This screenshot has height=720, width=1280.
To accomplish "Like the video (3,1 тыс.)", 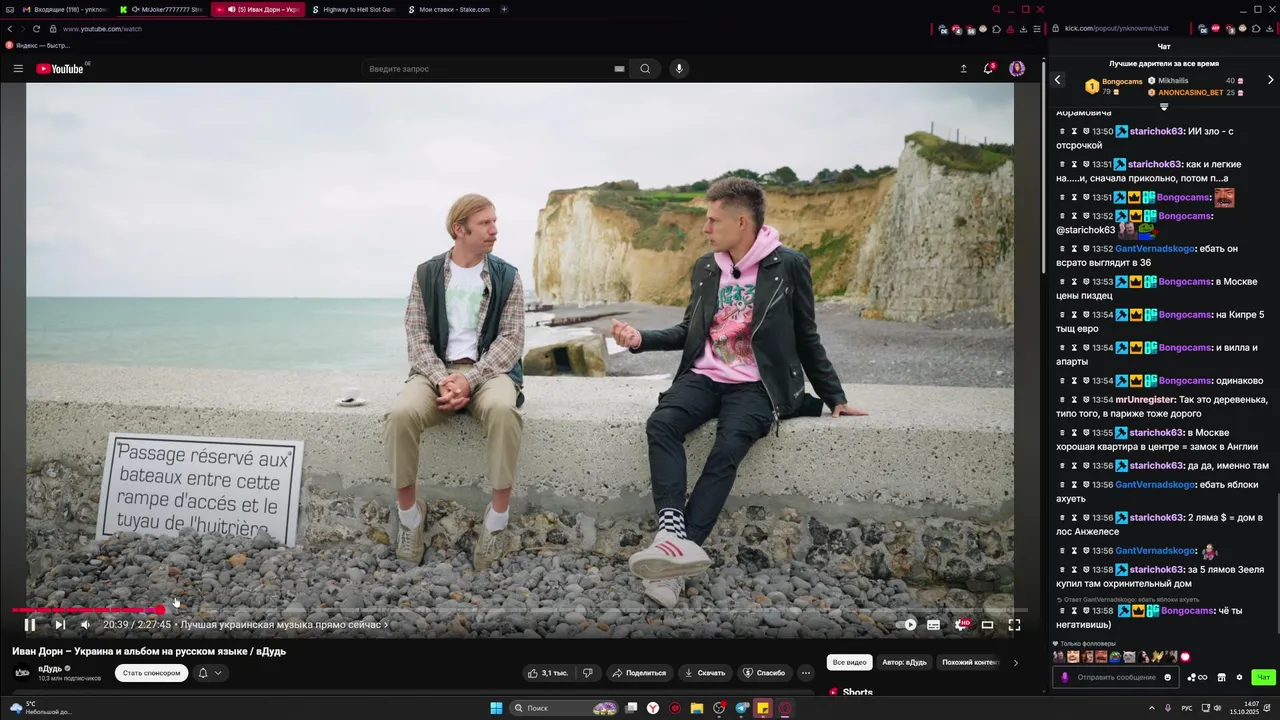I will coord(549,673).
